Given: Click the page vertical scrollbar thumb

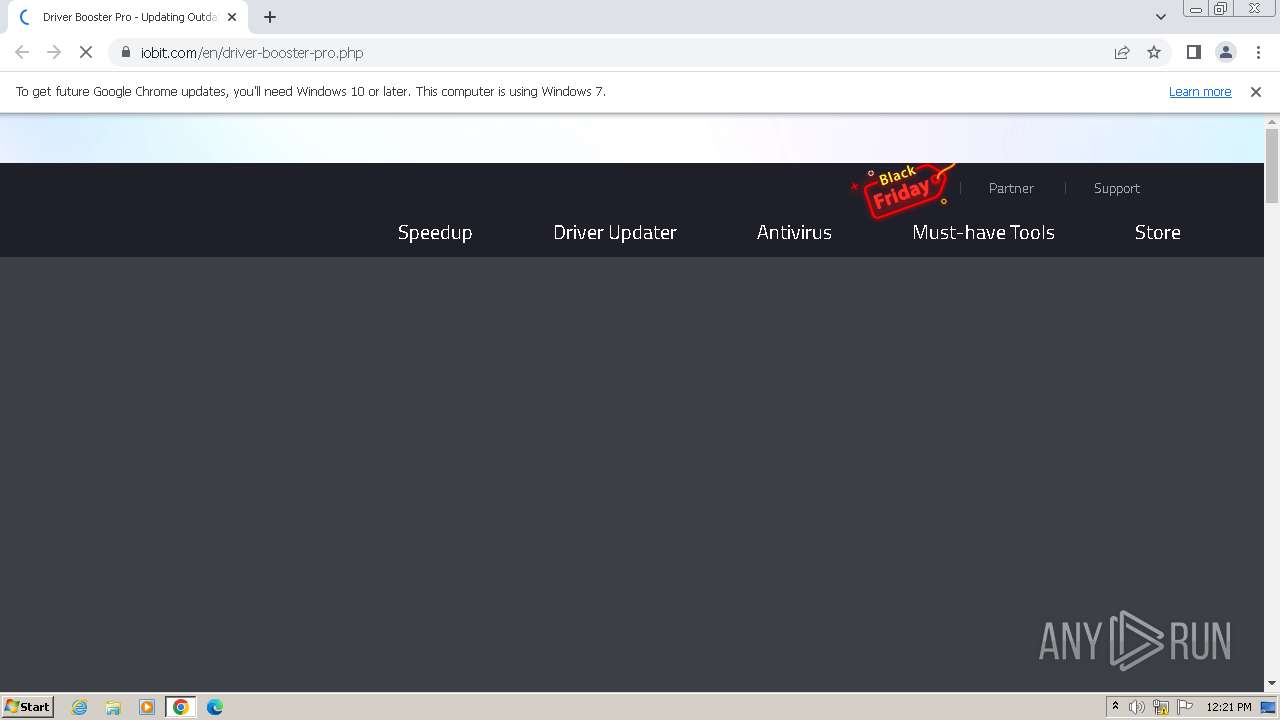Looking at the screenshot, I should click(1272, 165).
